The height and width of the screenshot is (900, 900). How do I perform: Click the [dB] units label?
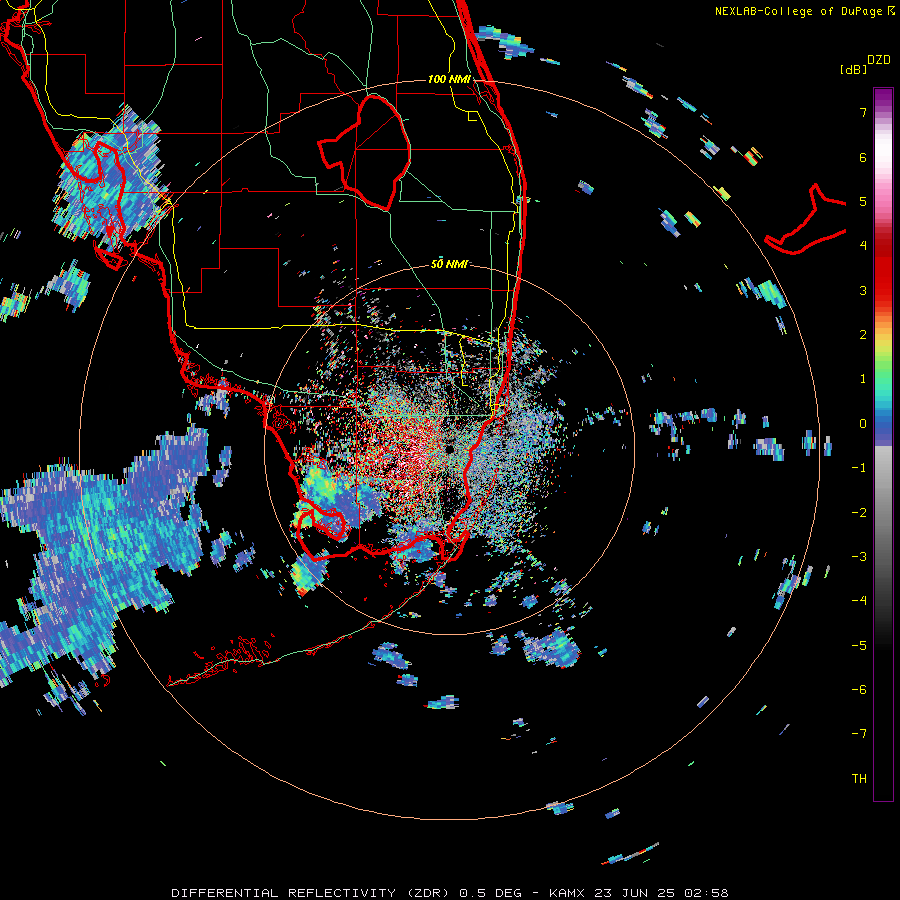(853, 69)
